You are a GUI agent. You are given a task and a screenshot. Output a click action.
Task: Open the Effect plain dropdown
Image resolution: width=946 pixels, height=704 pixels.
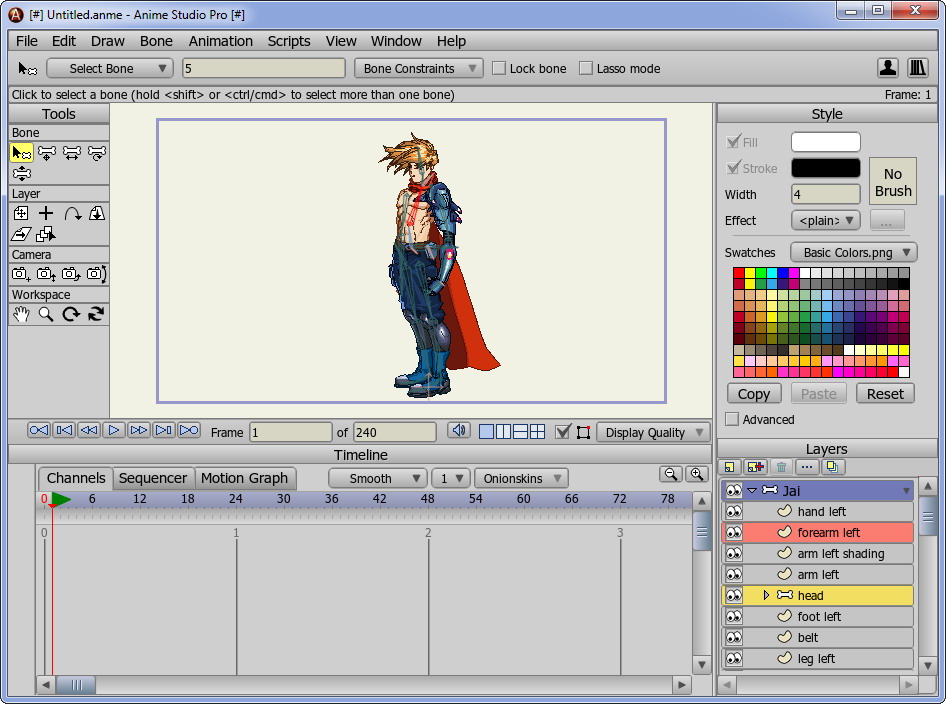point(825,220)
